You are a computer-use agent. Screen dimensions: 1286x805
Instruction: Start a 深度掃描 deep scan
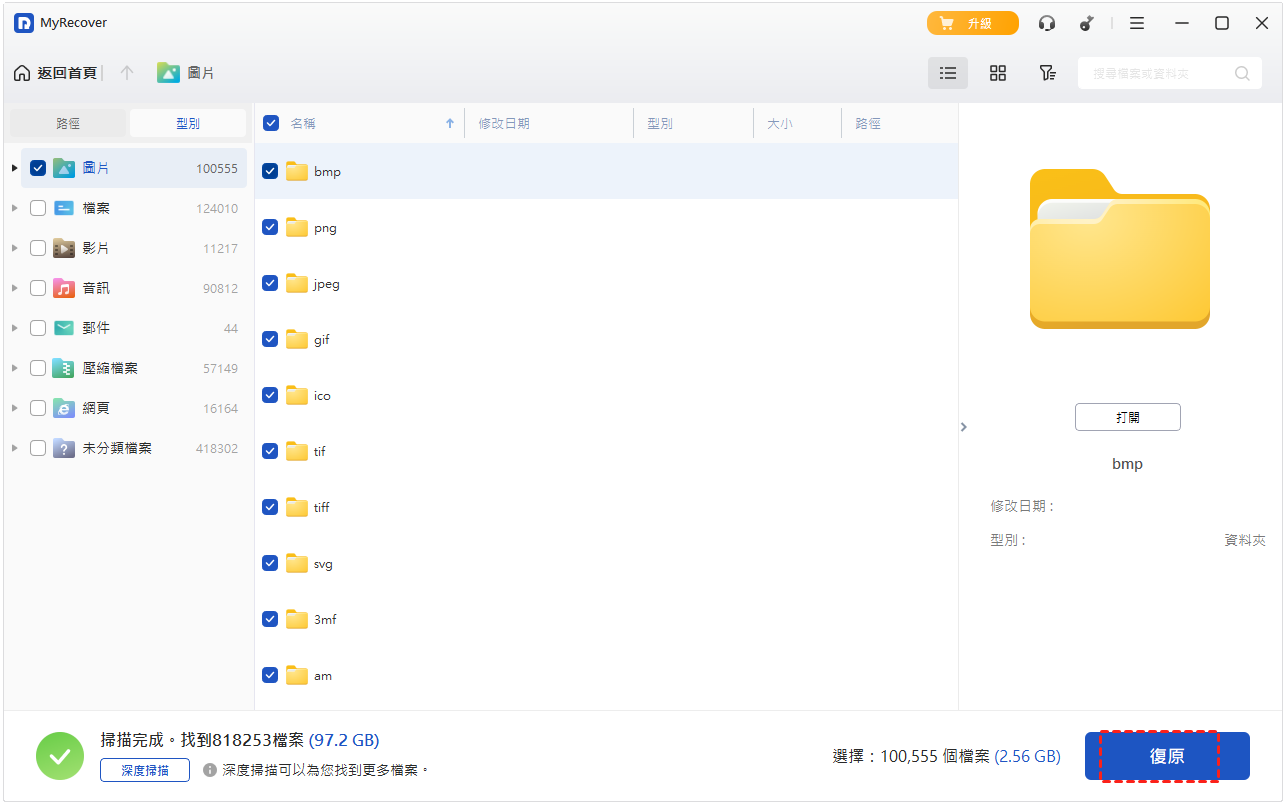coord(145,770)
